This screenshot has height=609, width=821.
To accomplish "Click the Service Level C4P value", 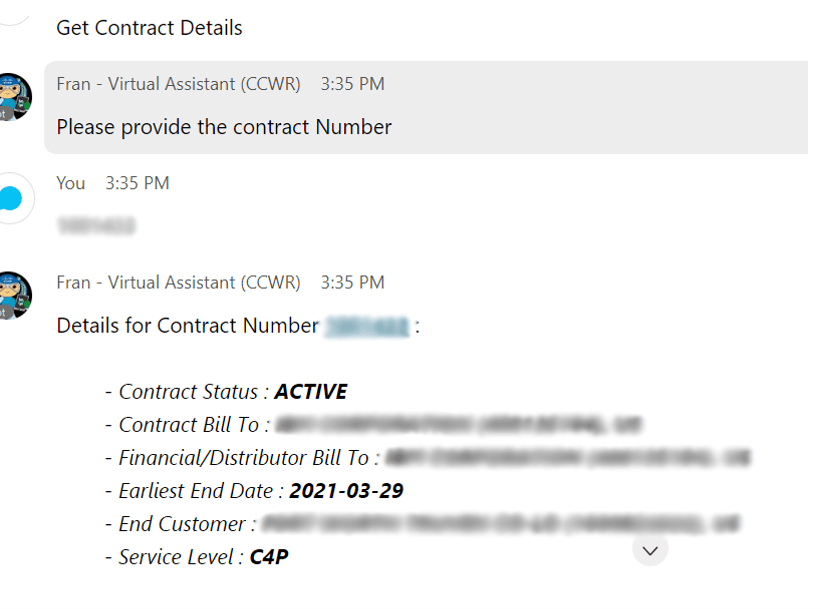I will (269, 557).
